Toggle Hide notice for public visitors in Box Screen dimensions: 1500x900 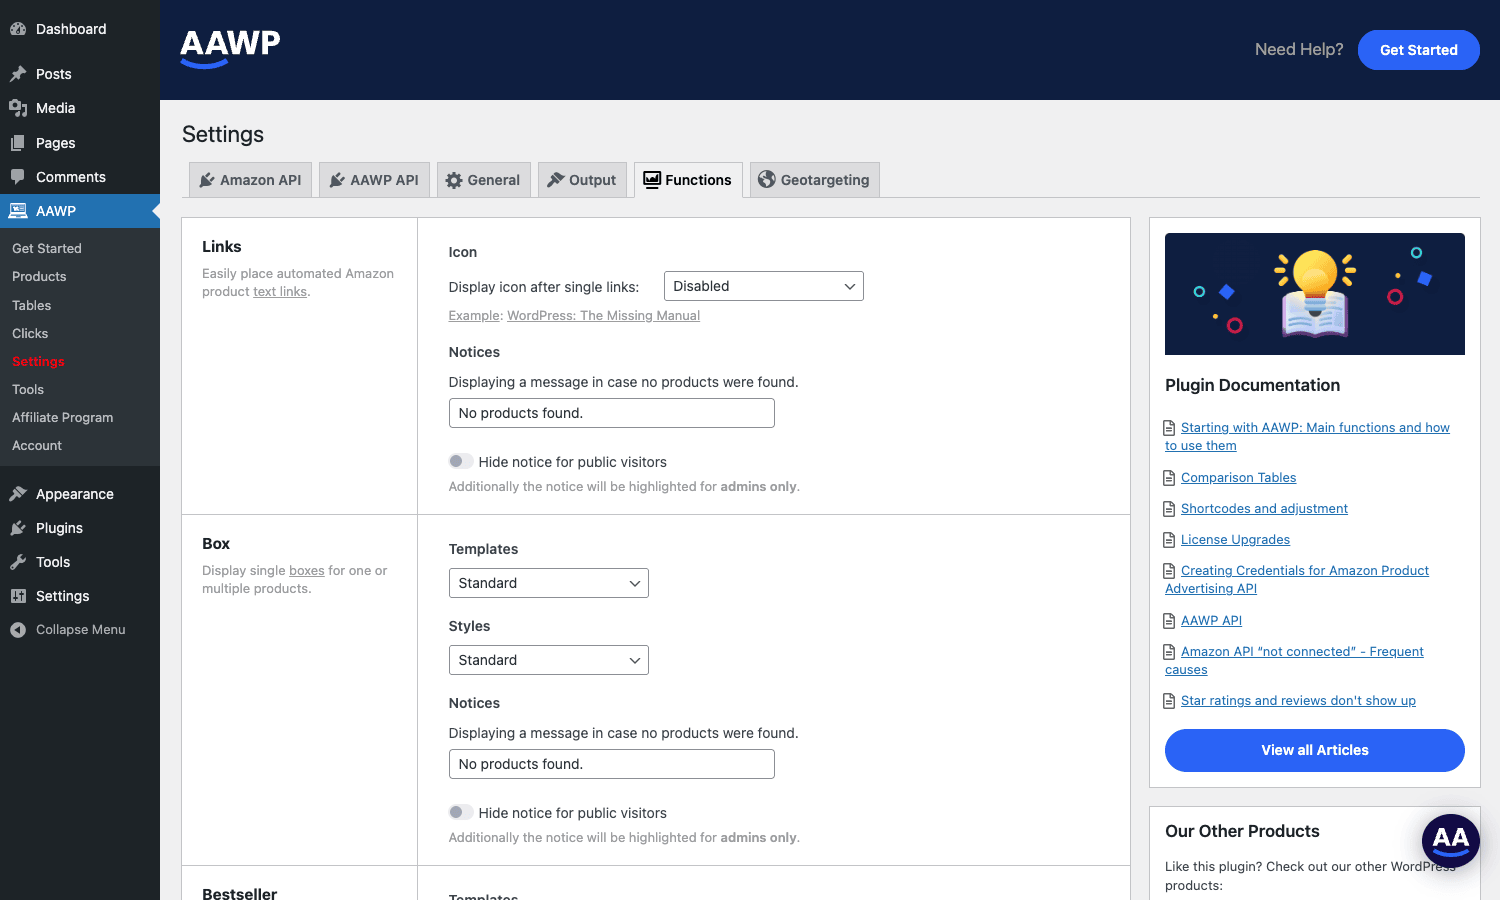pyautogui.click(x=461, y=812)
